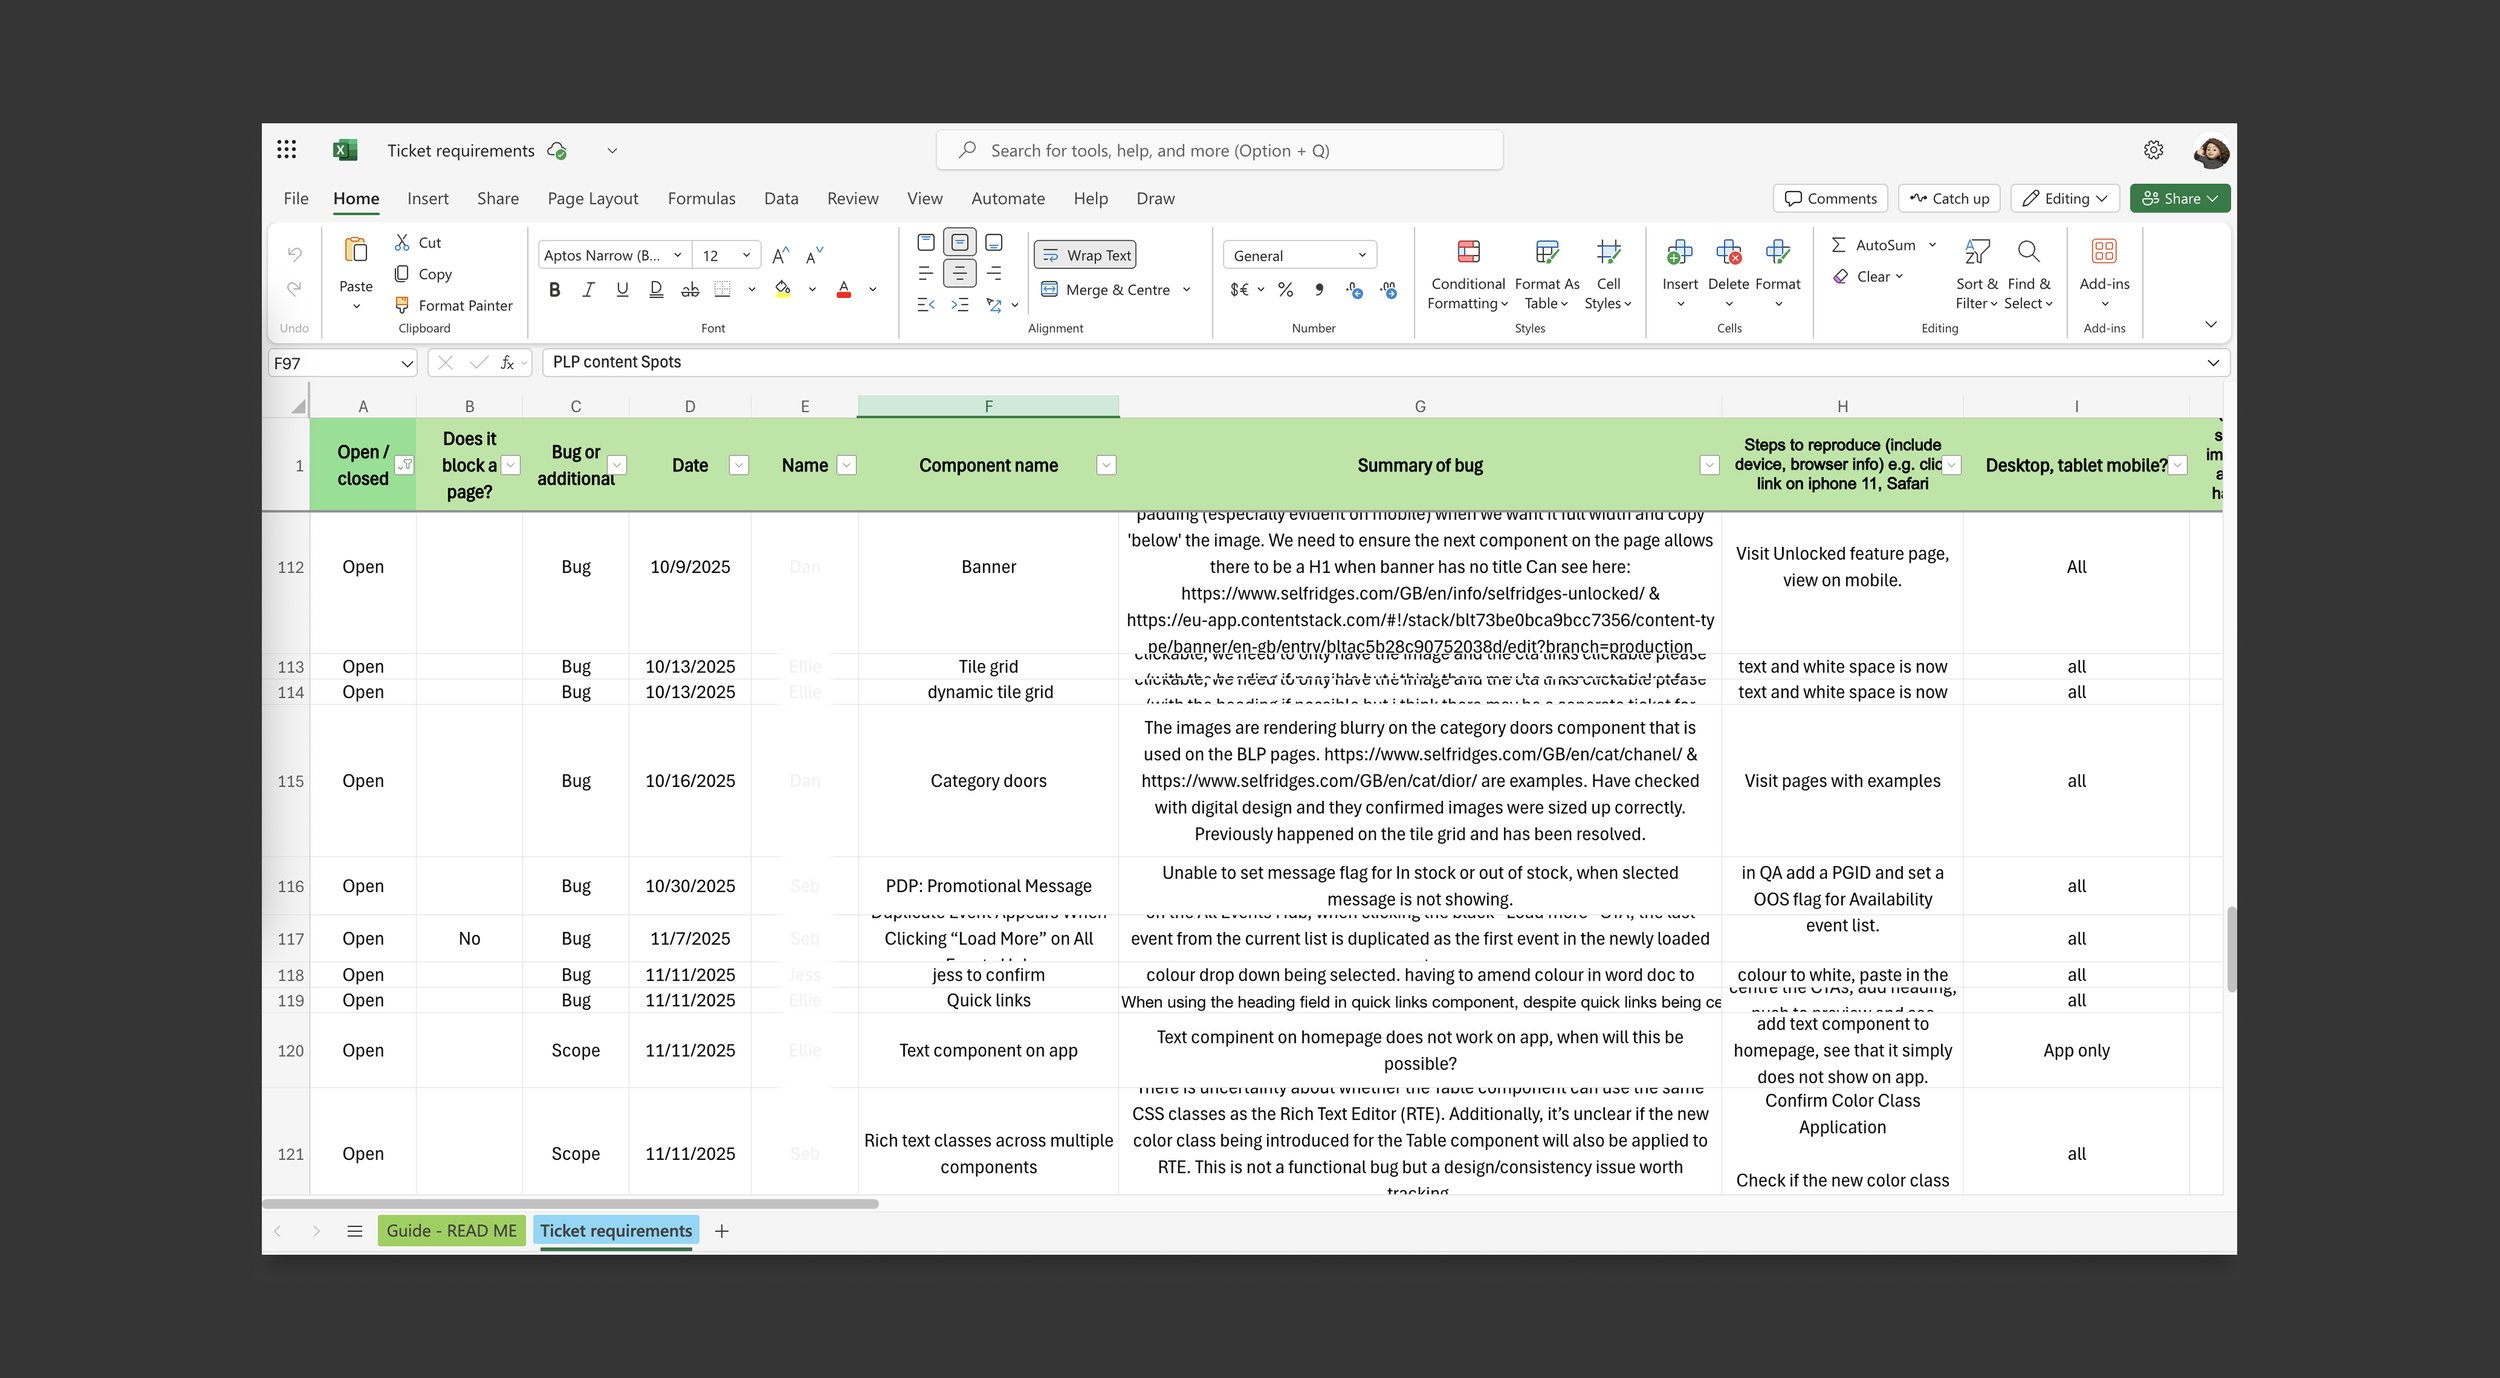Viewport: 2500px width, 1378px height.
Task: Click the Share button
Action: pyautogui.click(x=2180, y=198)
